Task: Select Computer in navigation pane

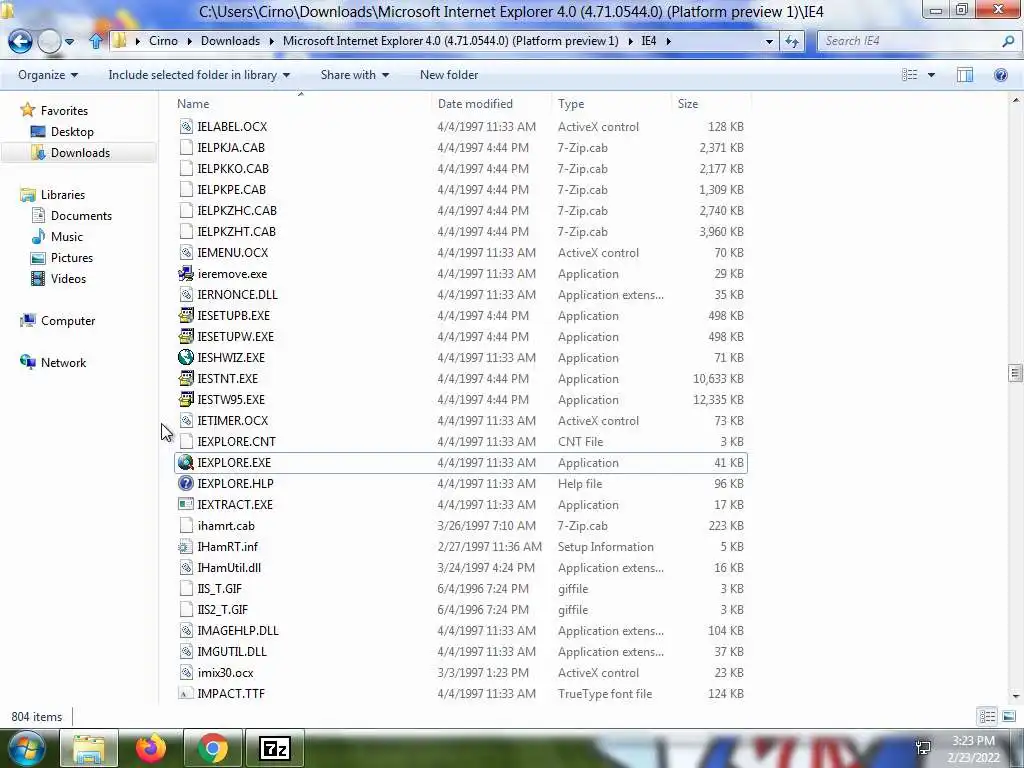Action: (68, 321)
